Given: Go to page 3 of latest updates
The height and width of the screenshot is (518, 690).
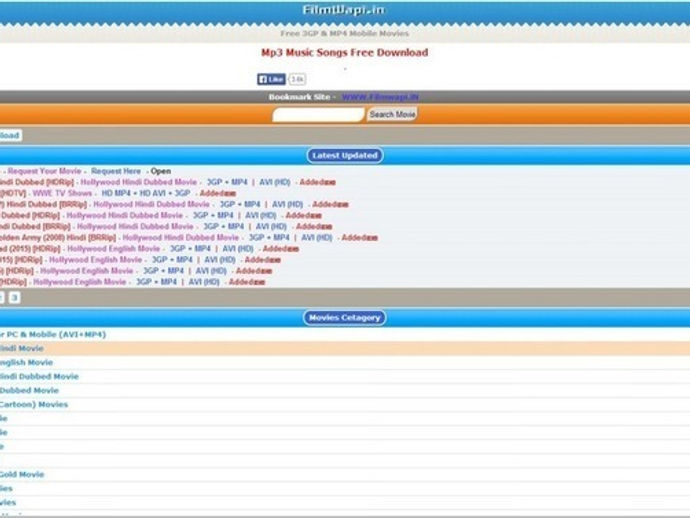Looking at the screenshot, I should pos(15,298).
